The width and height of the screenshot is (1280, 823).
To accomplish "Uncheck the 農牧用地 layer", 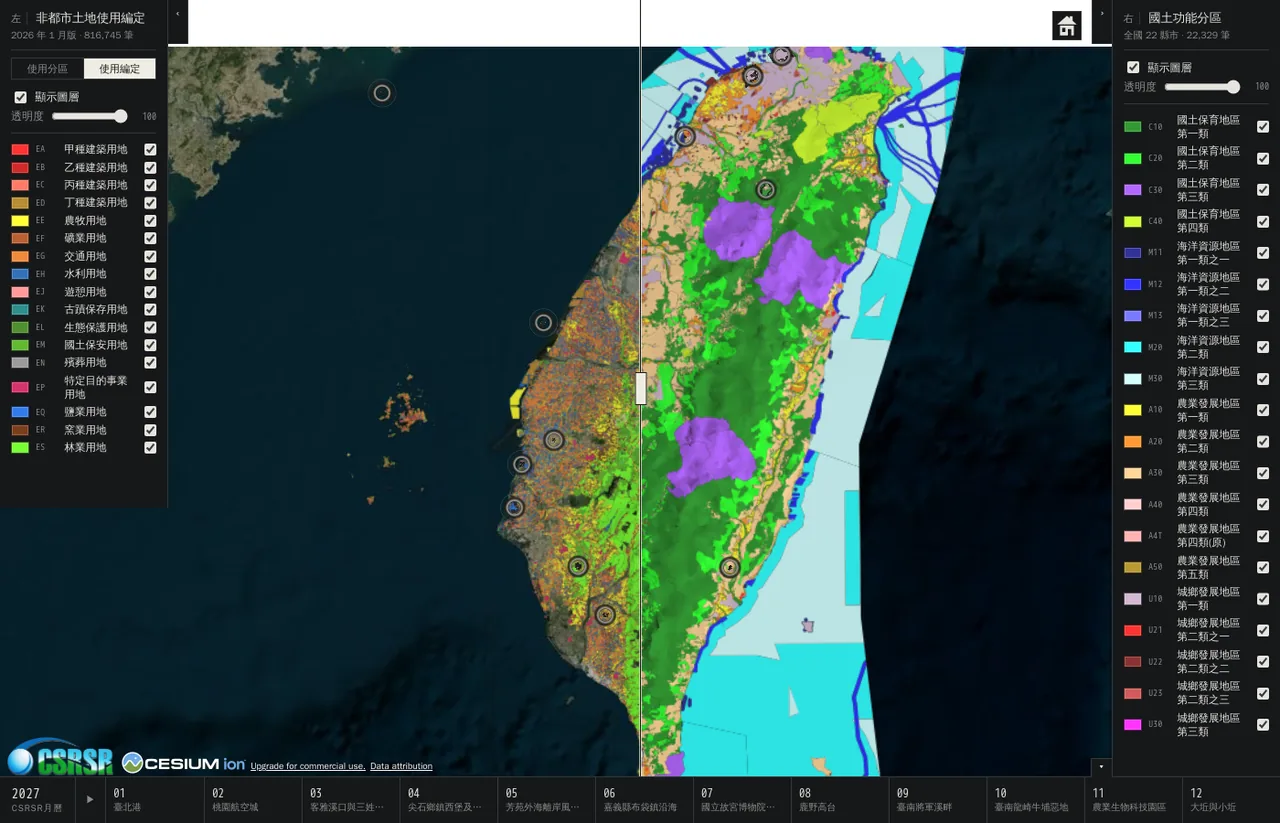I will [x=150, y=220].
